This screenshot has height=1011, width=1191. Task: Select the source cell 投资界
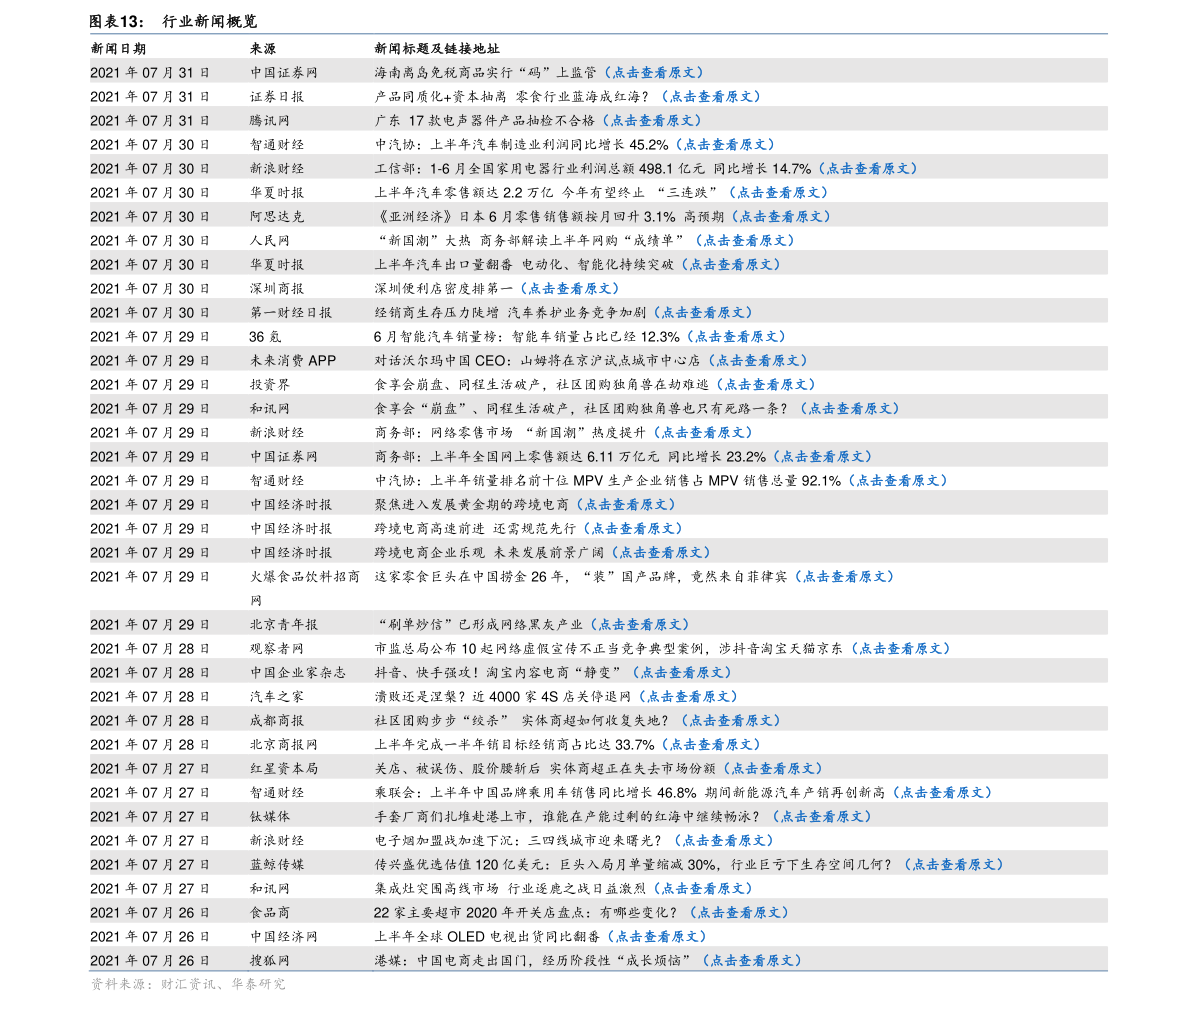click(270, 384)
